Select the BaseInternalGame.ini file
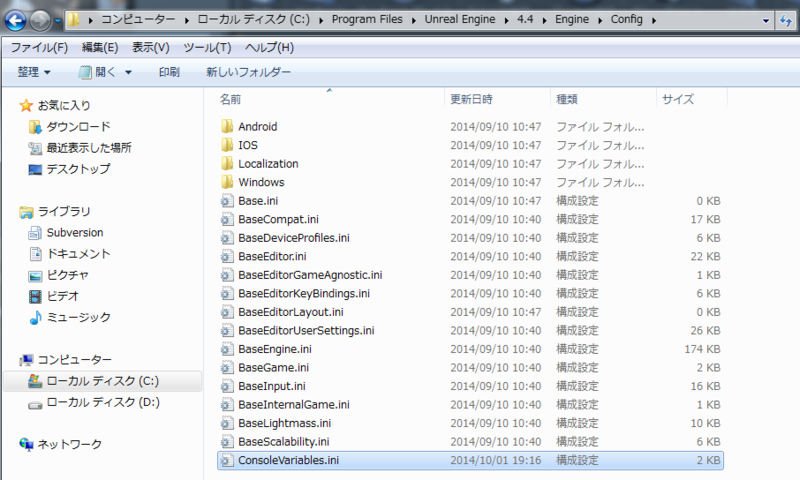 click(x=294, y=405)
